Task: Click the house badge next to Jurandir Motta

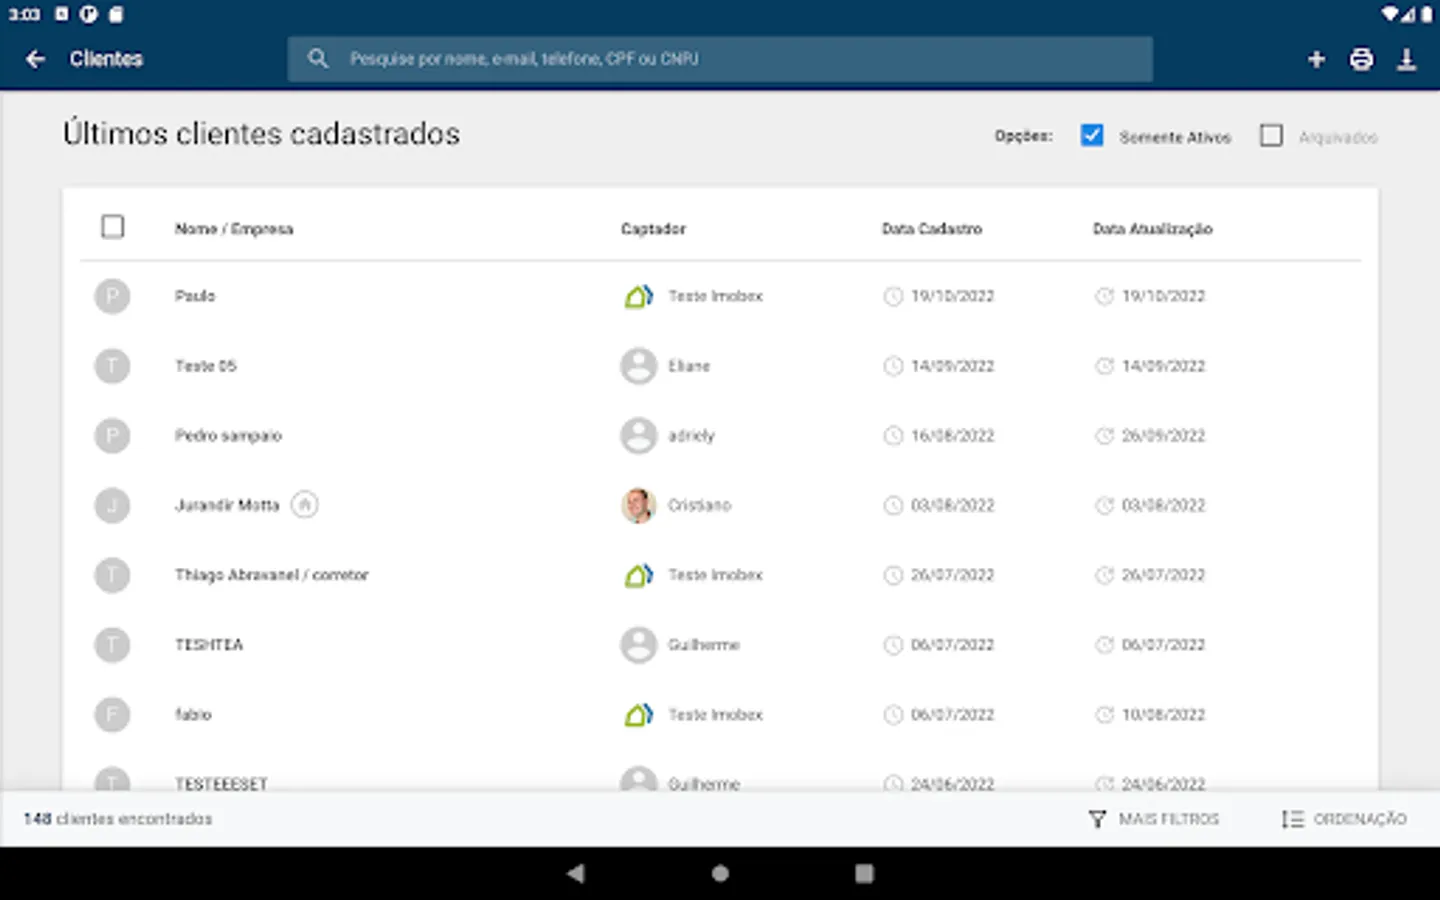Action: 304,505
